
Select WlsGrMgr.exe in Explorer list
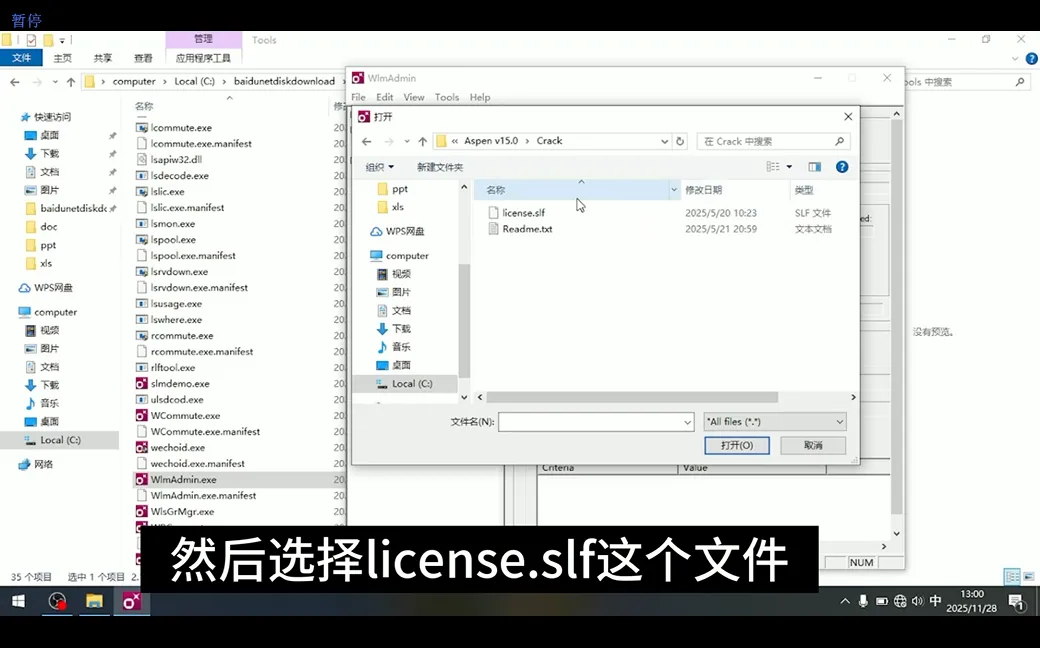click(182, 511)
